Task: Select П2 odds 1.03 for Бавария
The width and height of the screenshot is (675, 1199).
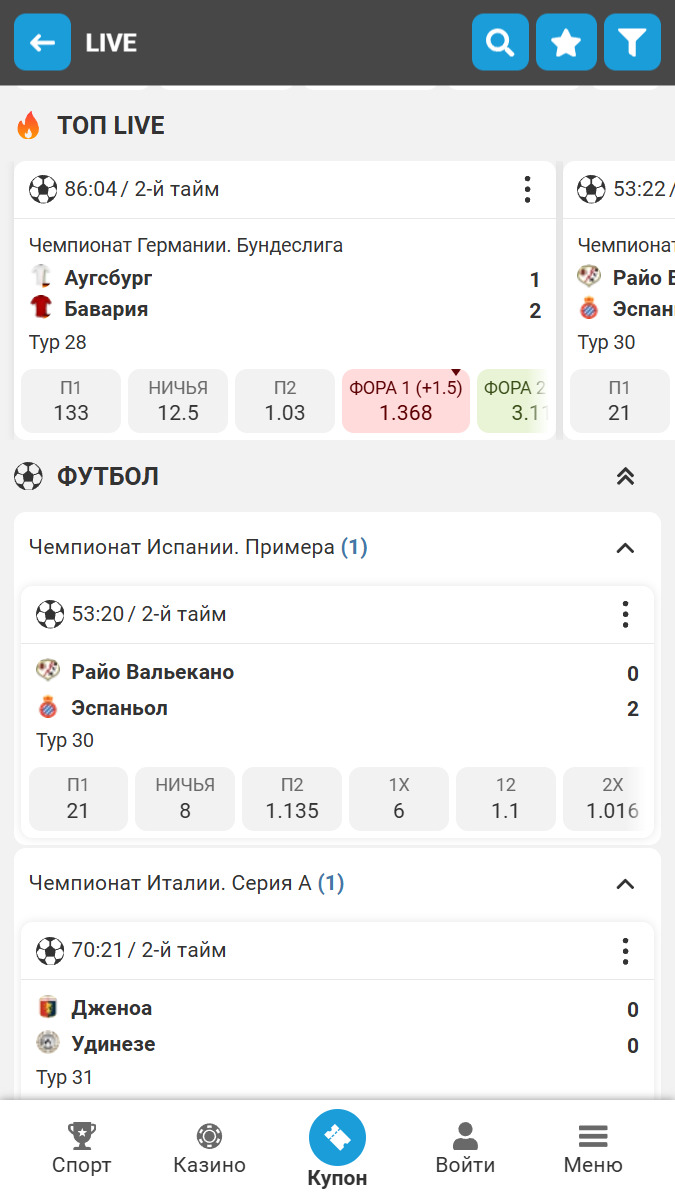Action: point(285,401)
